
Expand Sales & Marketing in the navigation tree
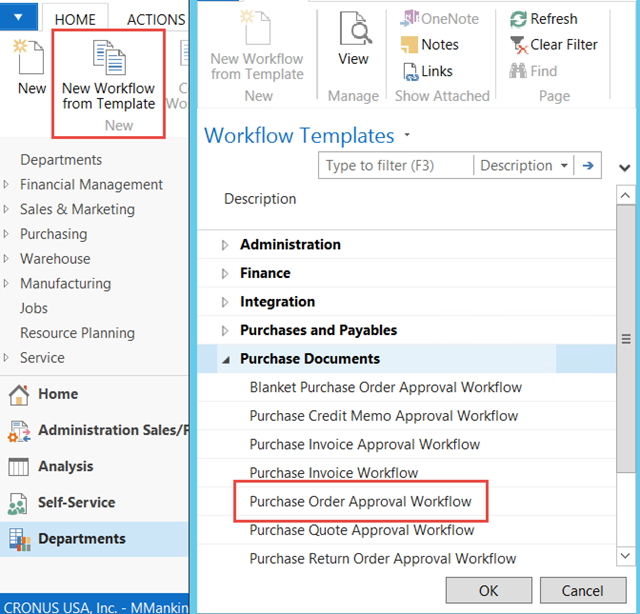(x=6, y=209)
